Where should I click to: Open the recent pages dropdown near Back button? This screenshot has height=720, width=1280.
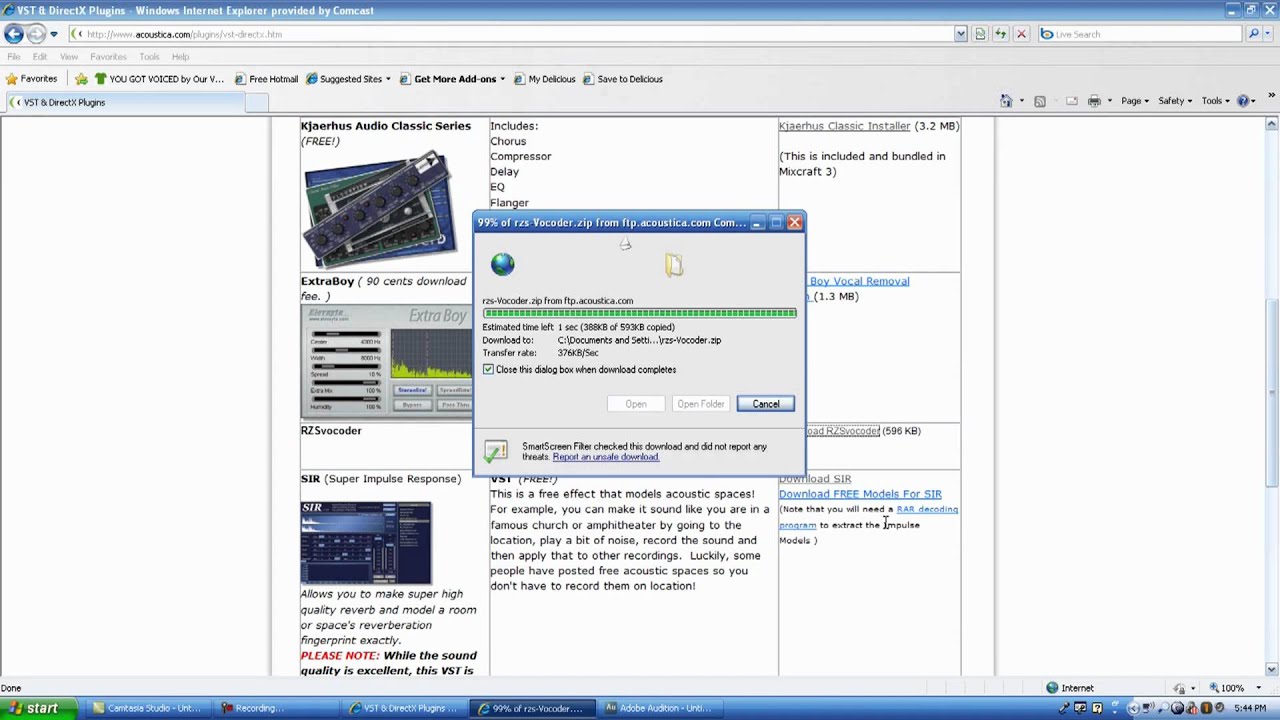click(54, 34)
